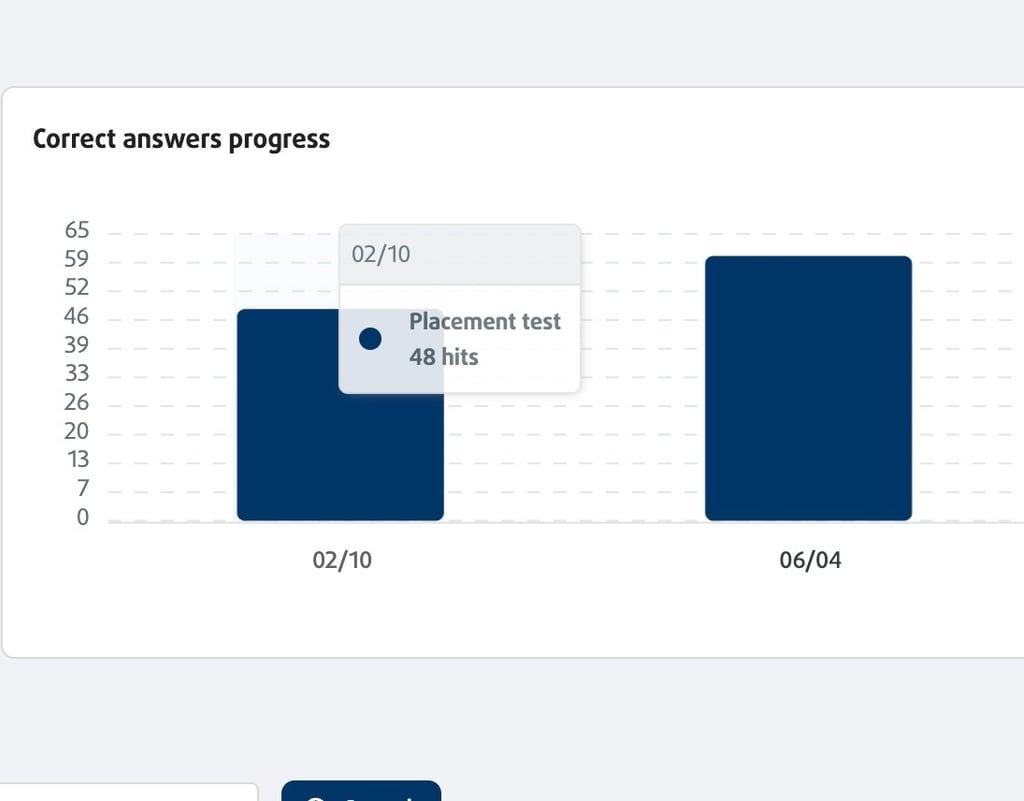This screenshot has width=1024, height=801.
Task: Click the 06/04 bar in the chart
Action: point(808,388)
